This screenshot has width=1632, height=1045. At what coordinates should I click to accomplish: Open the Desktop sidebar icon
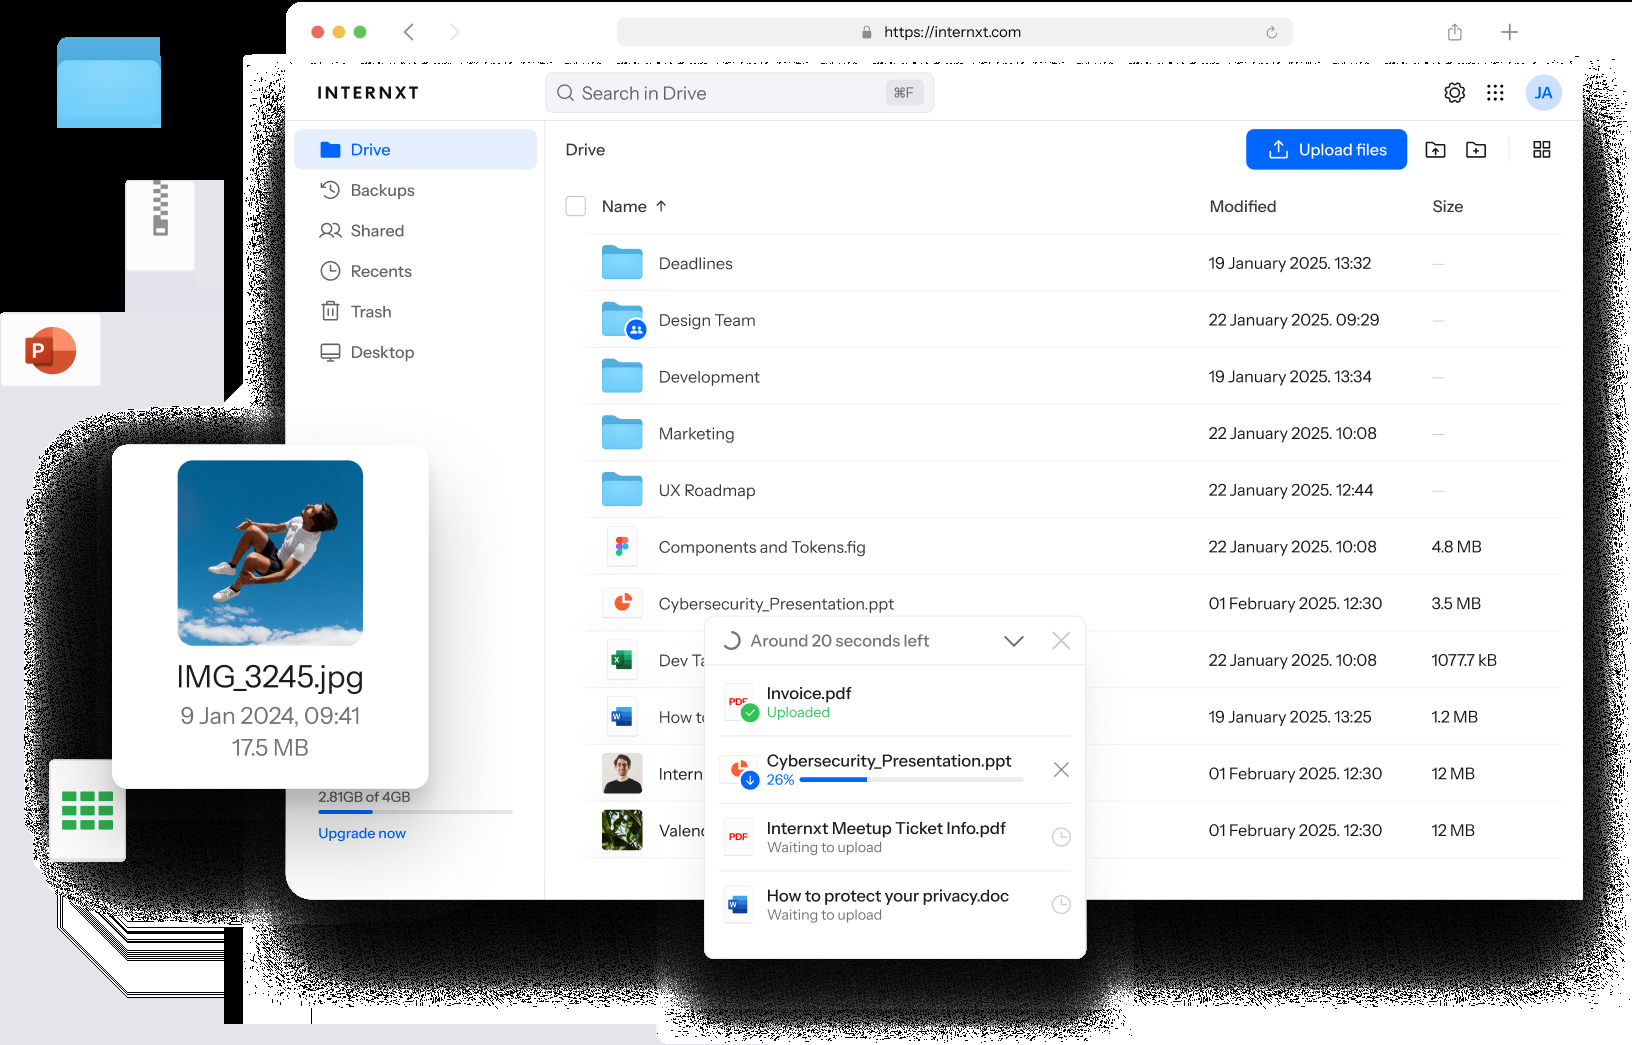click(x=331, y=352)
